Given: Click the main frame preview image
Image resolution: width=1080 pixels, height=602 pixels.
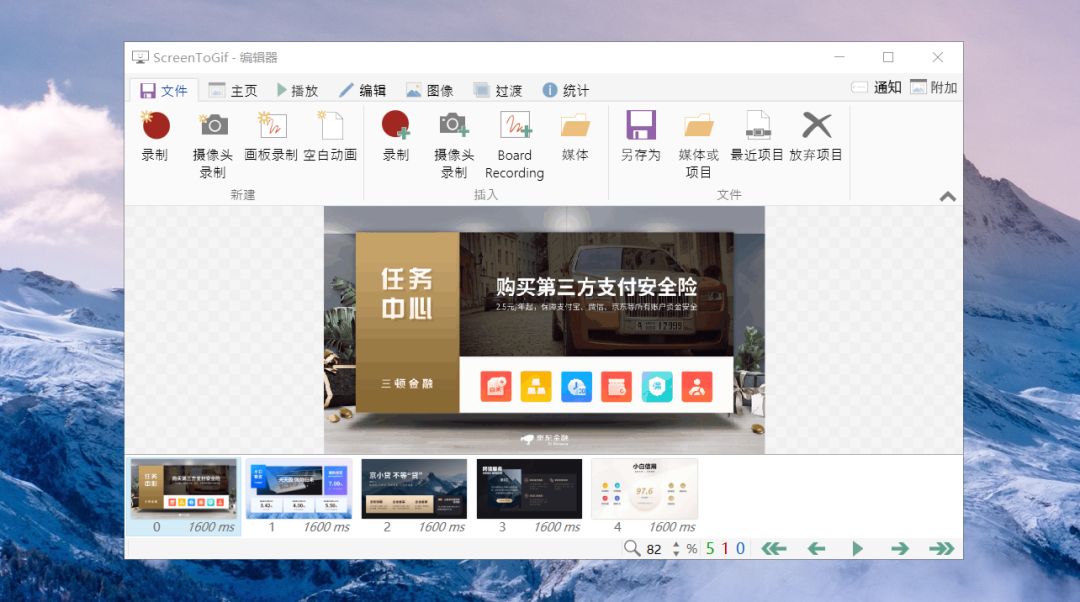Looking at the screenshot, I should tap(544, 330).
